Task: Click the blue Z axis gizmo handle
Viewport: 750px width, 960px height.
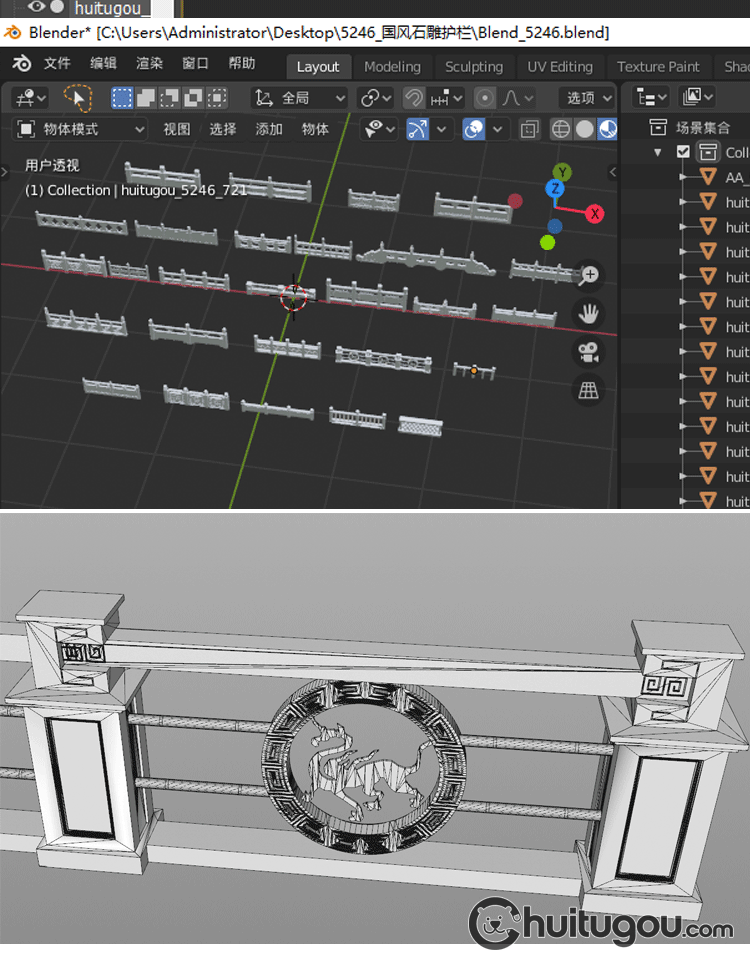Action: [555, 188]
